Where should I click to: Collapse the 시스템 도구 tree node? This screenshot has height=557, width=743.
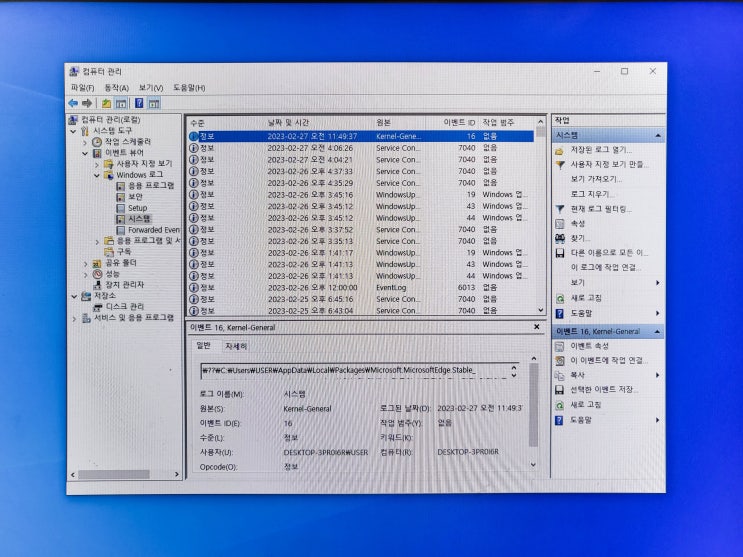73,131
